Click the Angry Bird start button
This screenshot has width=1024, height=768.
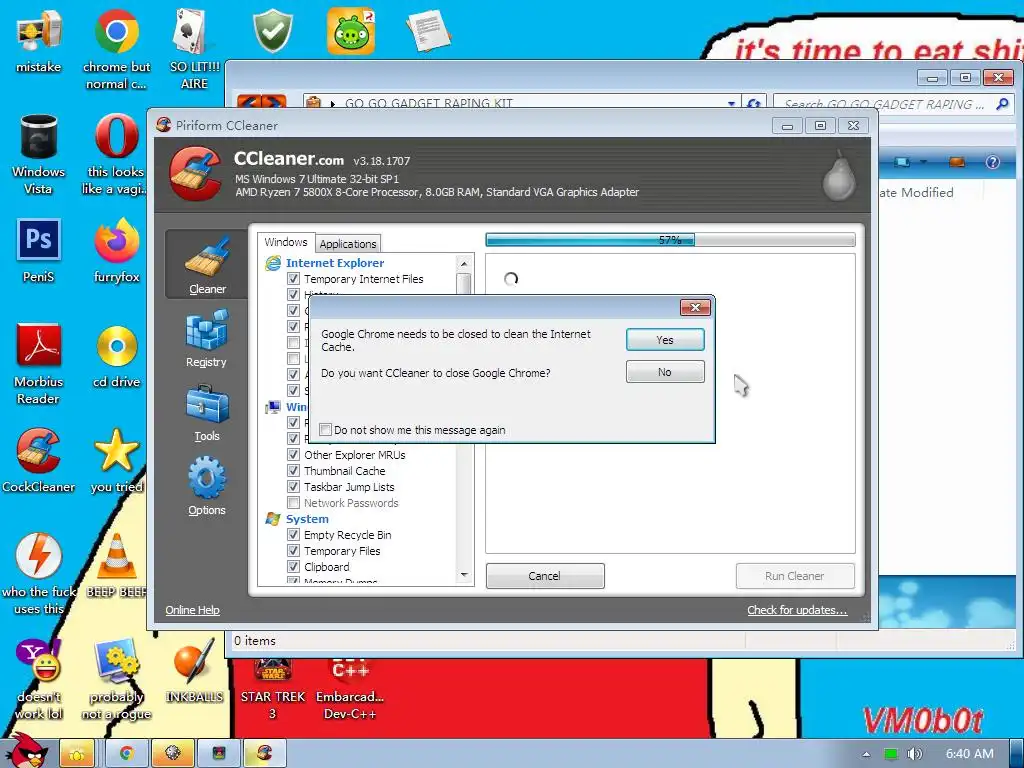click(26, 751)
